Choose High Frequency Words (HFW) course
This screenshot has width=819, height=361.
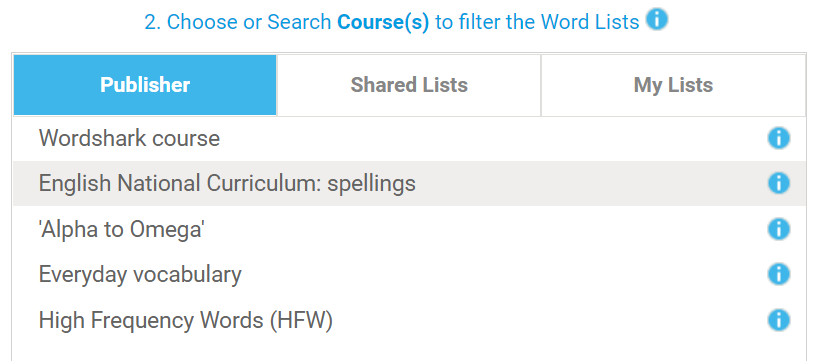[x=409, y=320]
